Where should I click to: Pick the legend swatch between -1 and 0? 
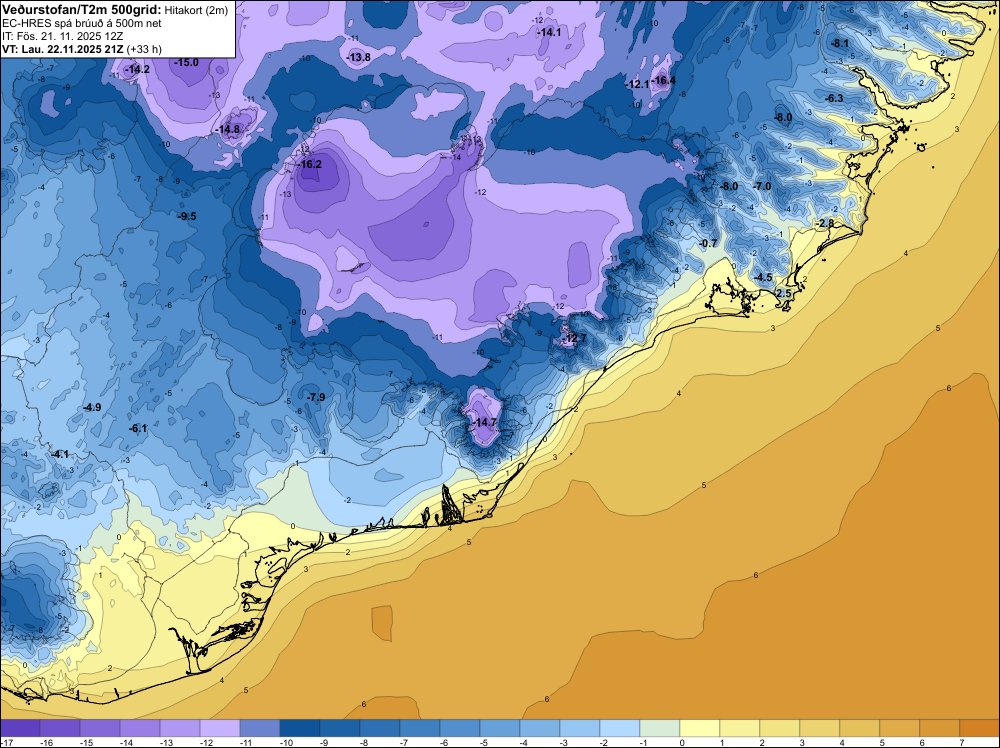pos(660,728)
